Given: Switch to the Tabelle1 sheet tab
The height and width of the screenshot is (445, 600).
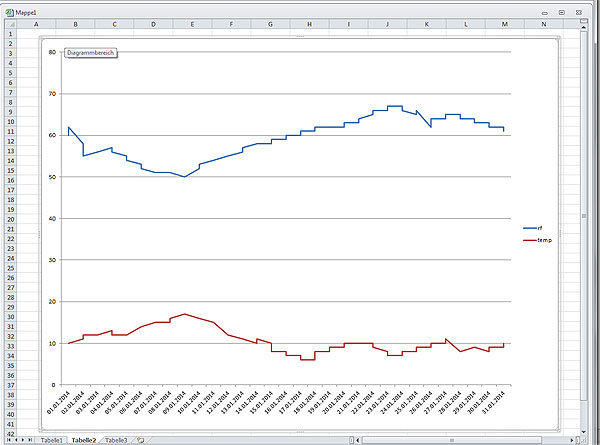Looking at the screenshot, I should (51, 440).
